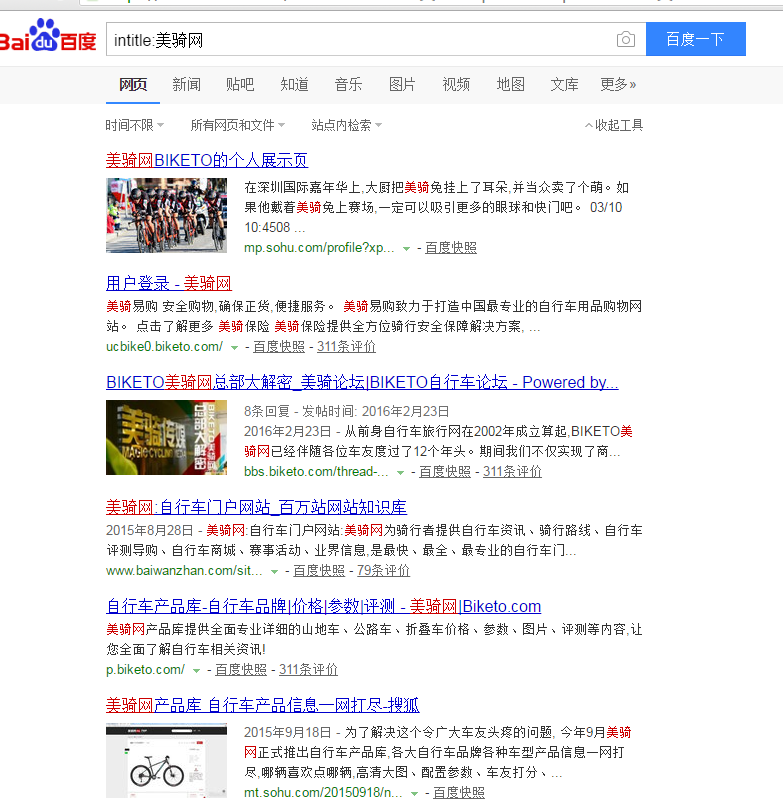
Task: Click the search input field
Action: (x=360, y=40)
